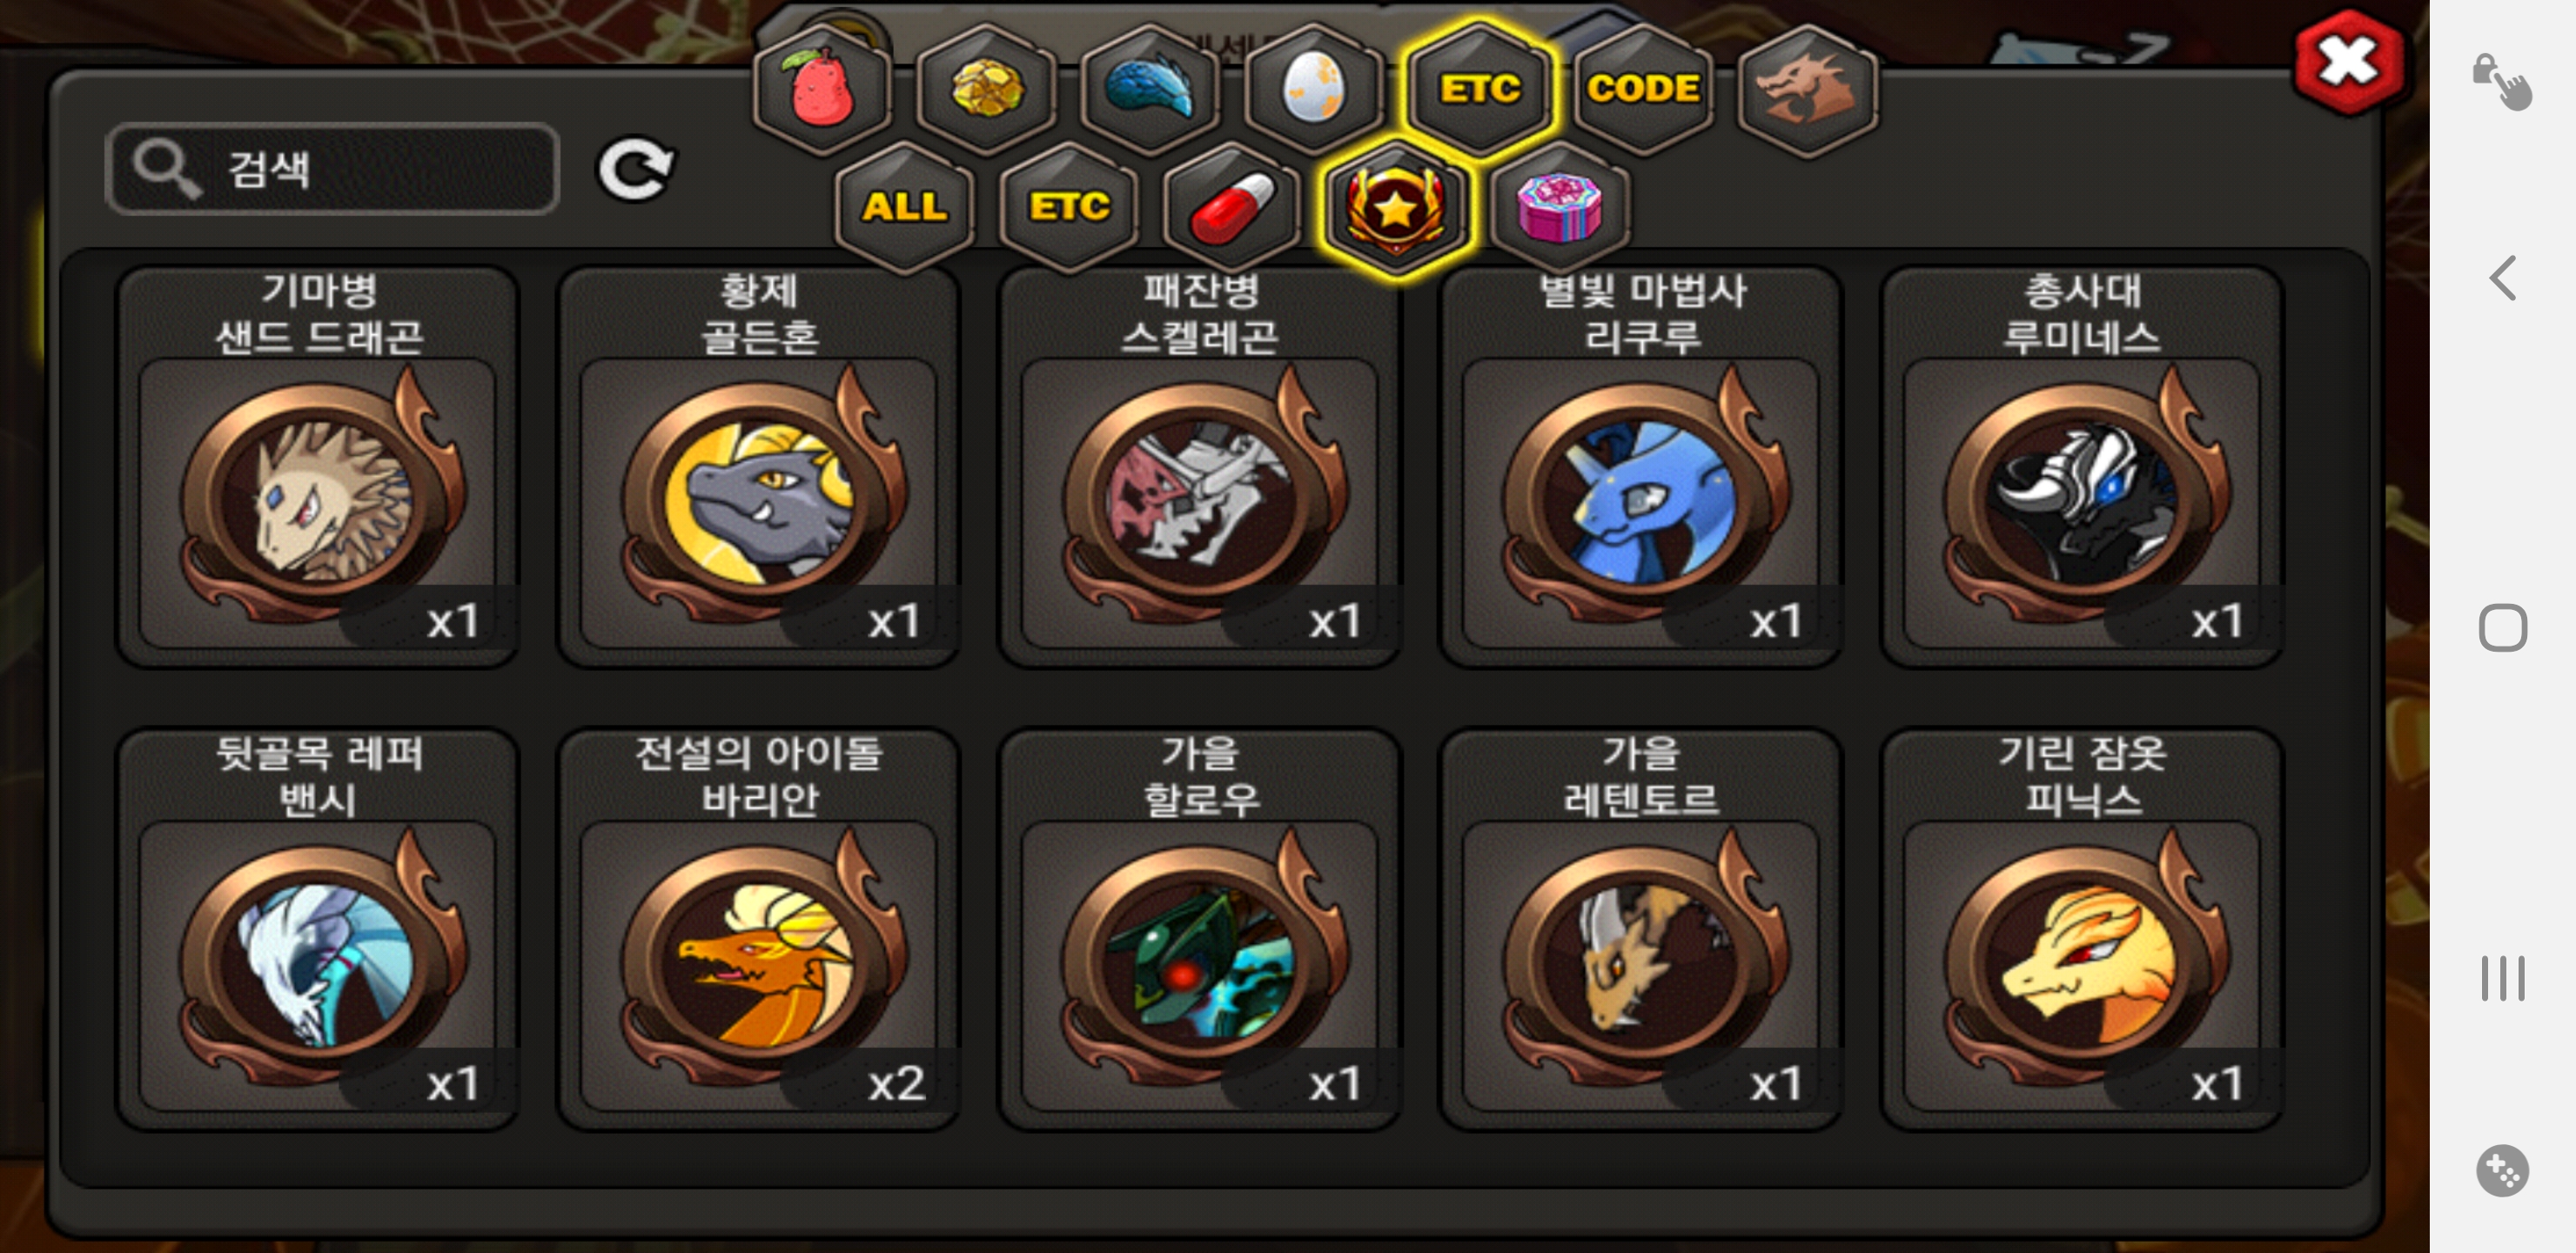Select the blue dragon scale category icon
This screenshot has height=1253, width=2576.
pos(1150,89)
